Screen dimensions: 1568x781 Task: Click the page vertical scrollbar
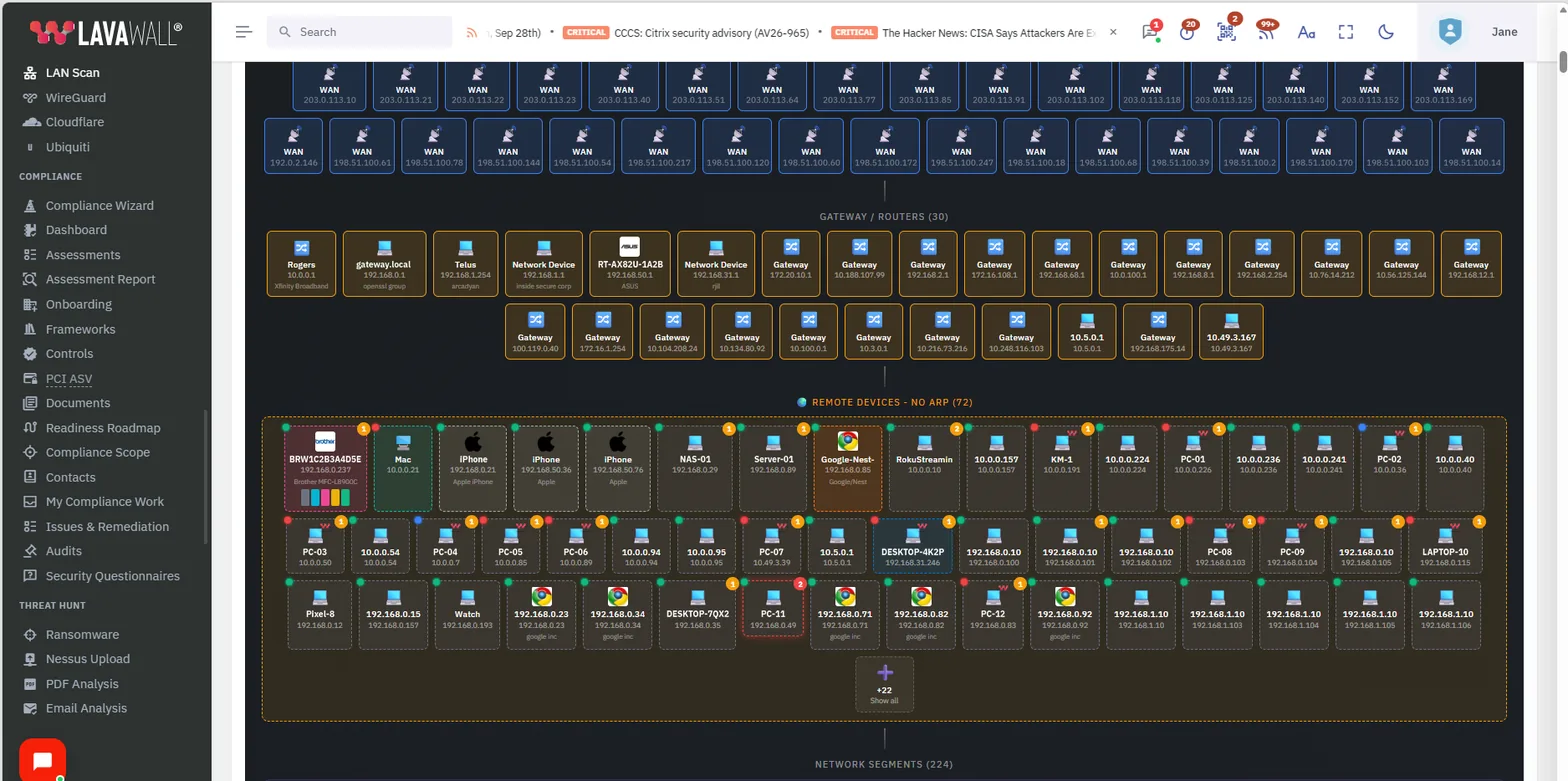coord(1562,63)
